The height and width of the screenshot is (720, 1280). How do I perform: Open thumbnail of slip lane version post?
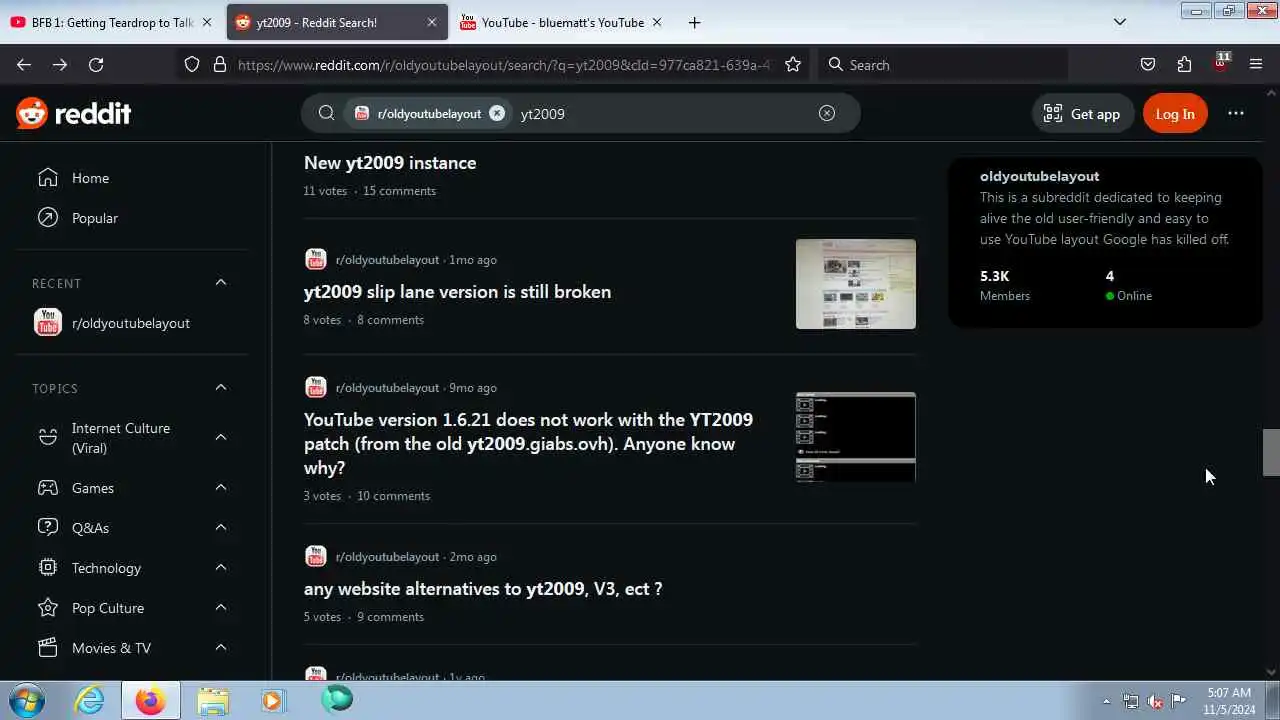click(x=856, y=284)
